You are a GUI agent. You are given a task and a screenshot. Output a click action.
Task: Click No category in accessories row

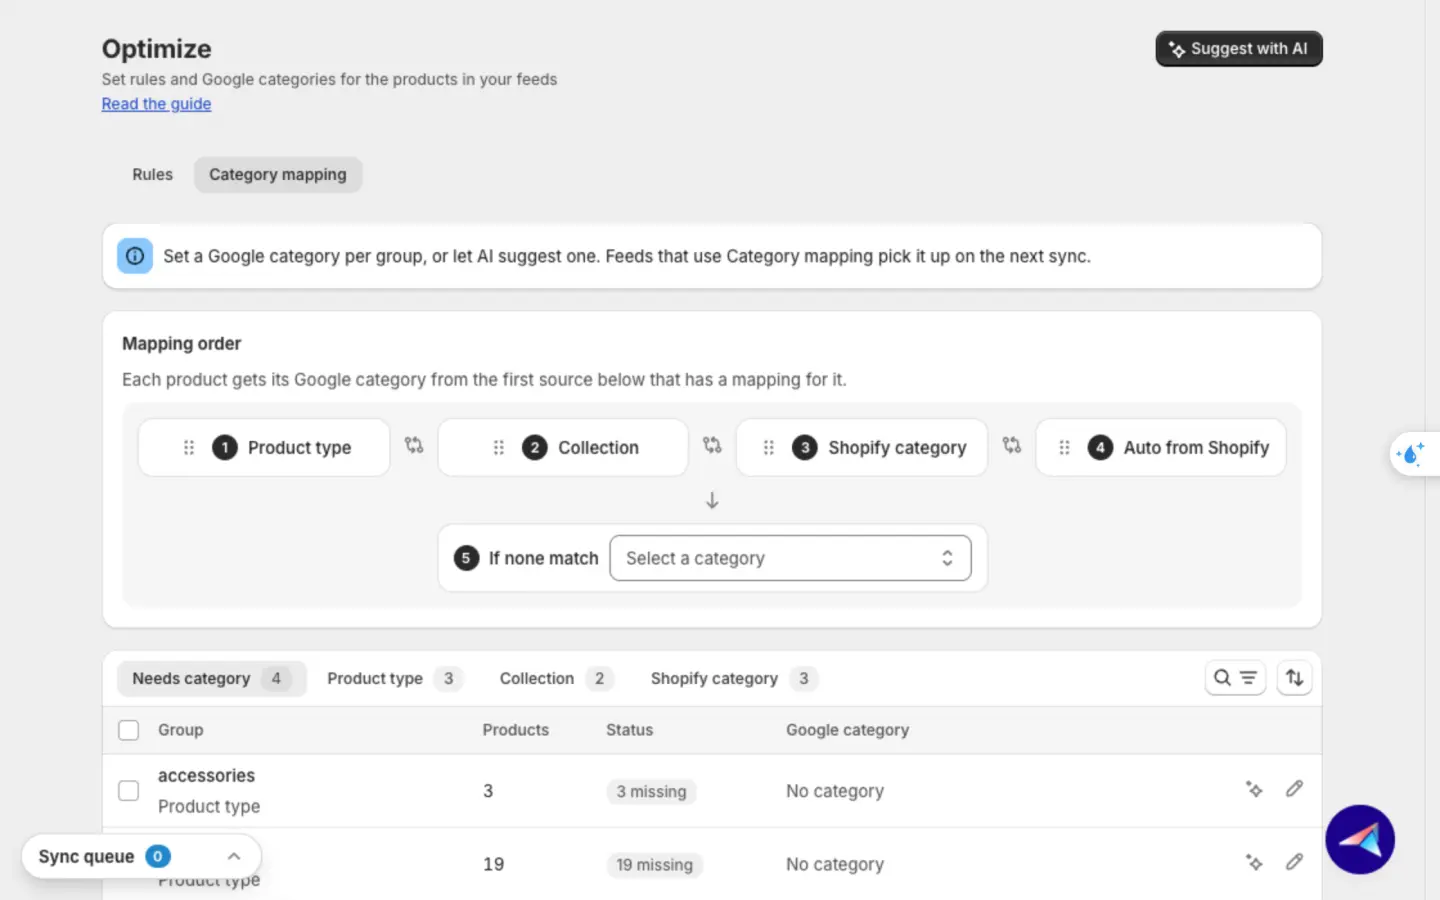835,791
